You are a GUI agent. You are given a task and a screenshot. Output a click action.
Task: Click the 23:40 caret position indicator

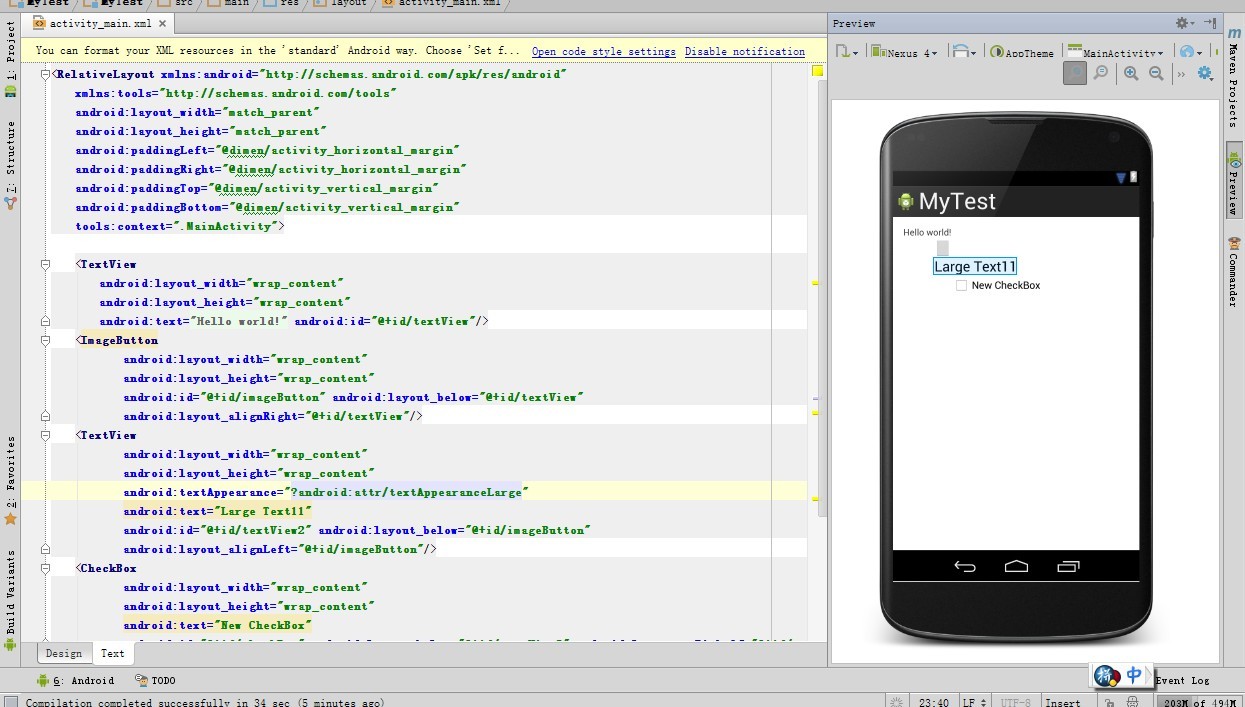click(x=933, y=702)
